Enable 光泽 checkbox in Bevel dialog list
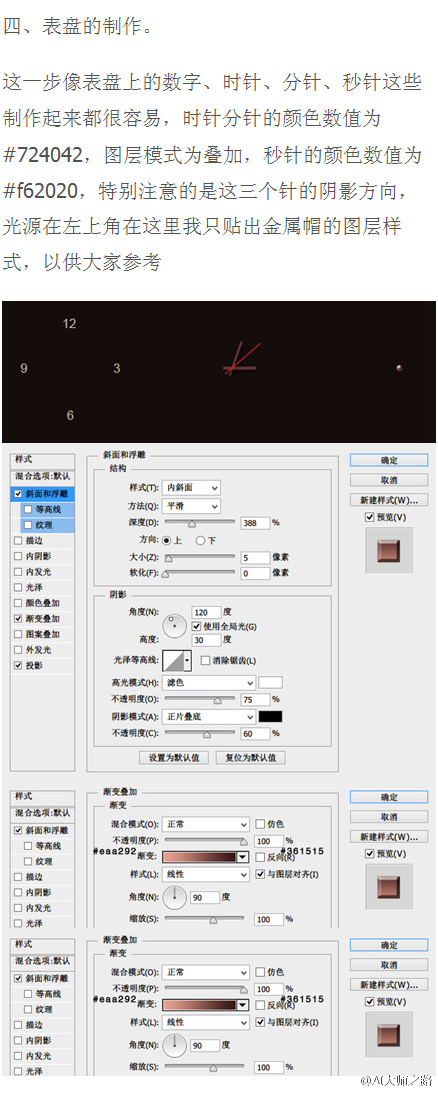The image size is (438, 1093). (x=17, y=588)
